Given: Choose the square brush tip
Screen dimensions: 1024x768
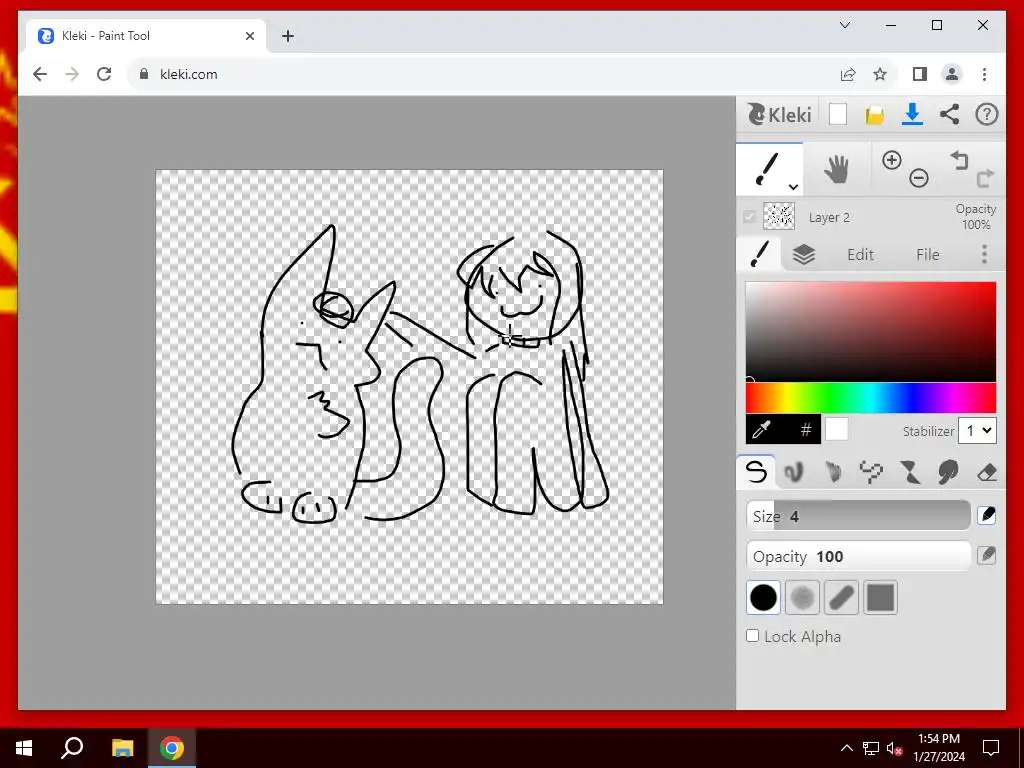Looking at the screenshot, I should pos(880,598).
